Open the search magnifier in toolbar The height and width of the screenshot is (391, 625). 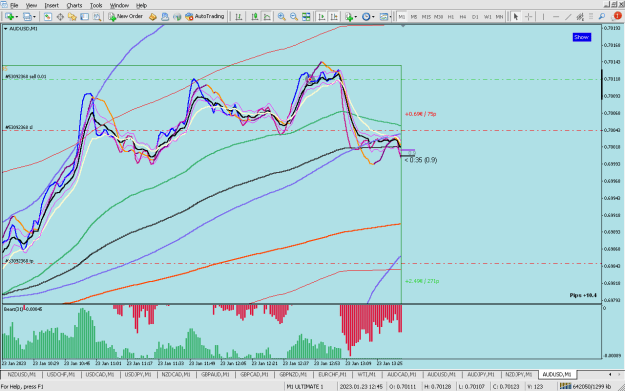[x=602, y=17]
